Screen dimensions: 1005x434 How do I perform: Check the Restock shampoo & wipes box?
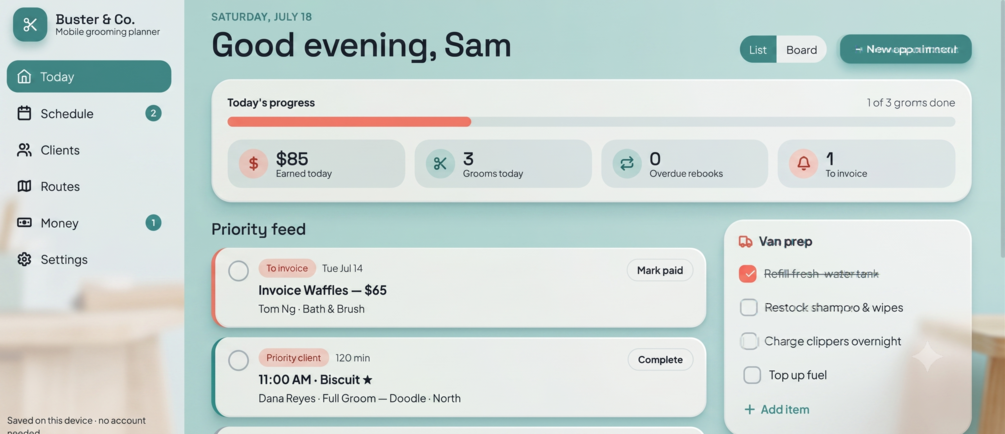(x=749, y=308)
